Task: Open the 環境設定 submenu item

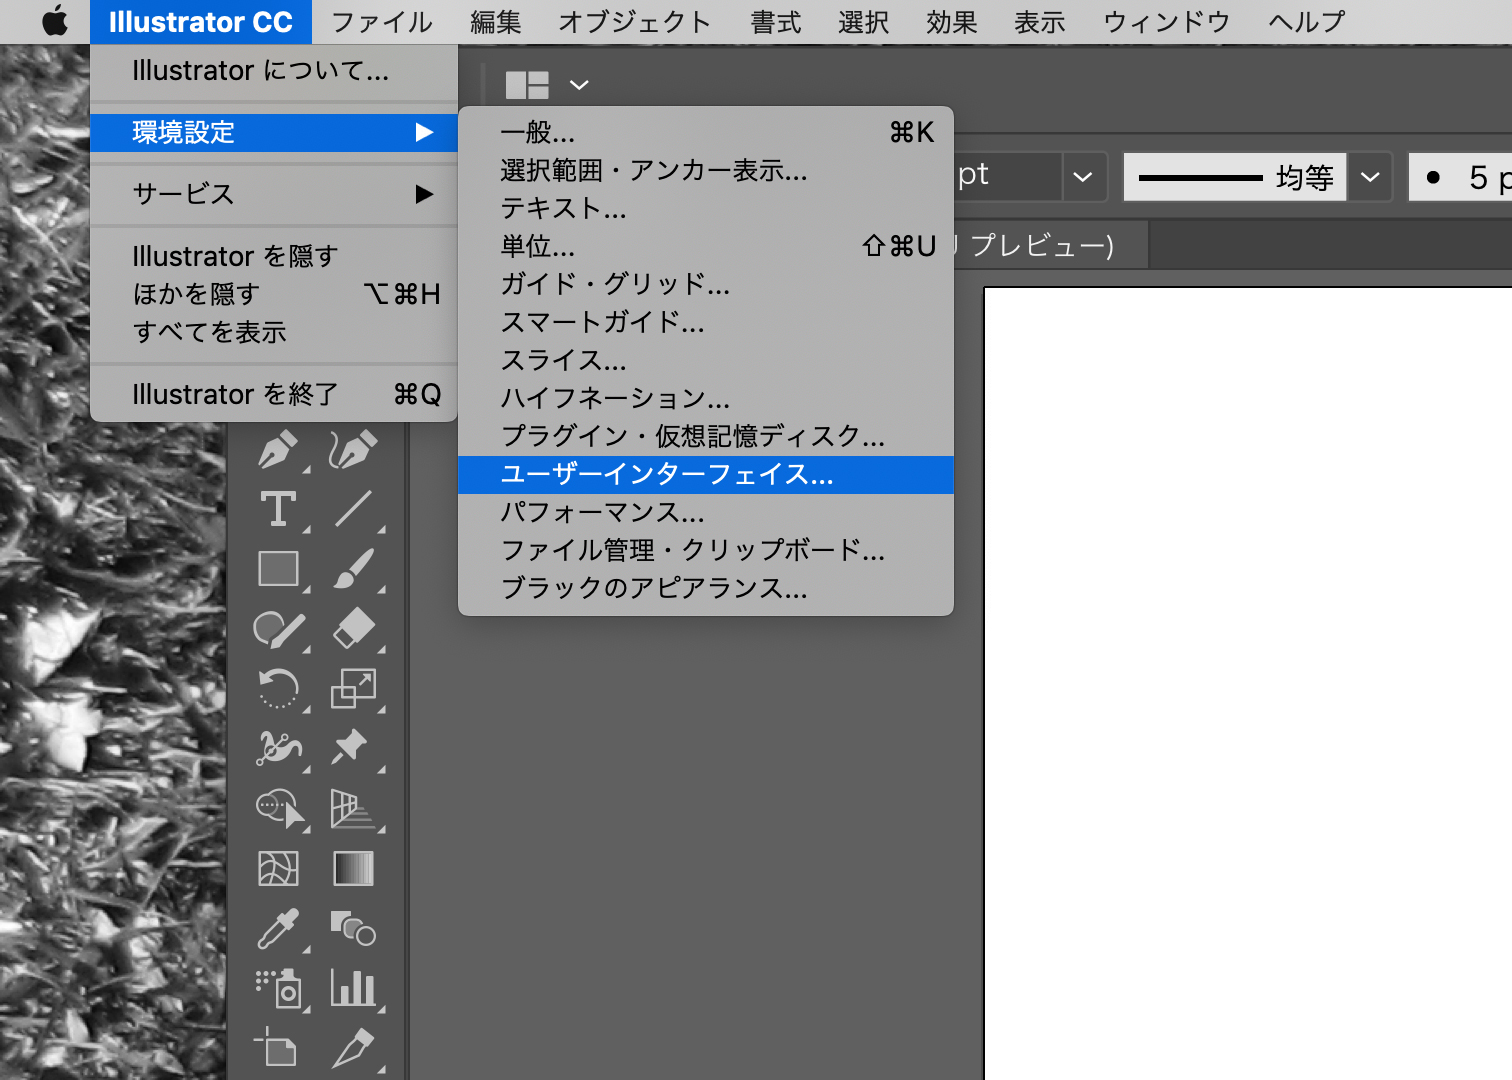Action: coord(274,132)
